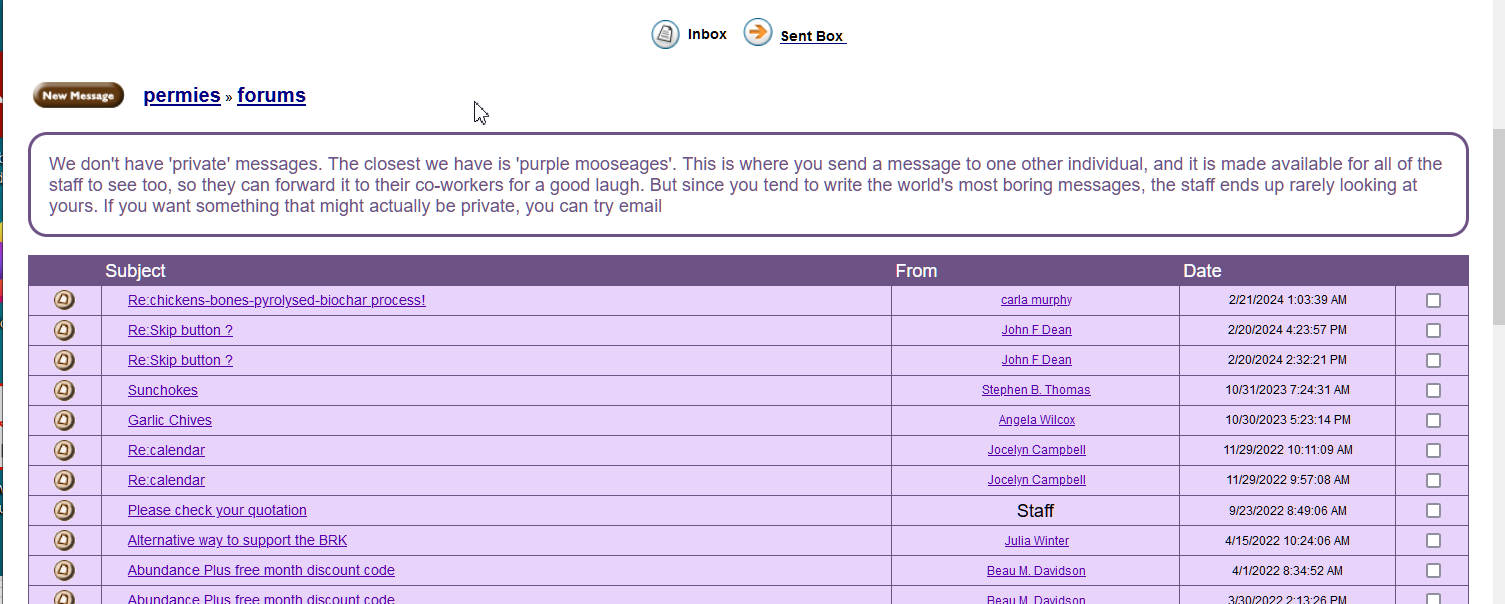Click message icon beside Sunchokes row
The image size is (1505, 604).
(64, 390)
